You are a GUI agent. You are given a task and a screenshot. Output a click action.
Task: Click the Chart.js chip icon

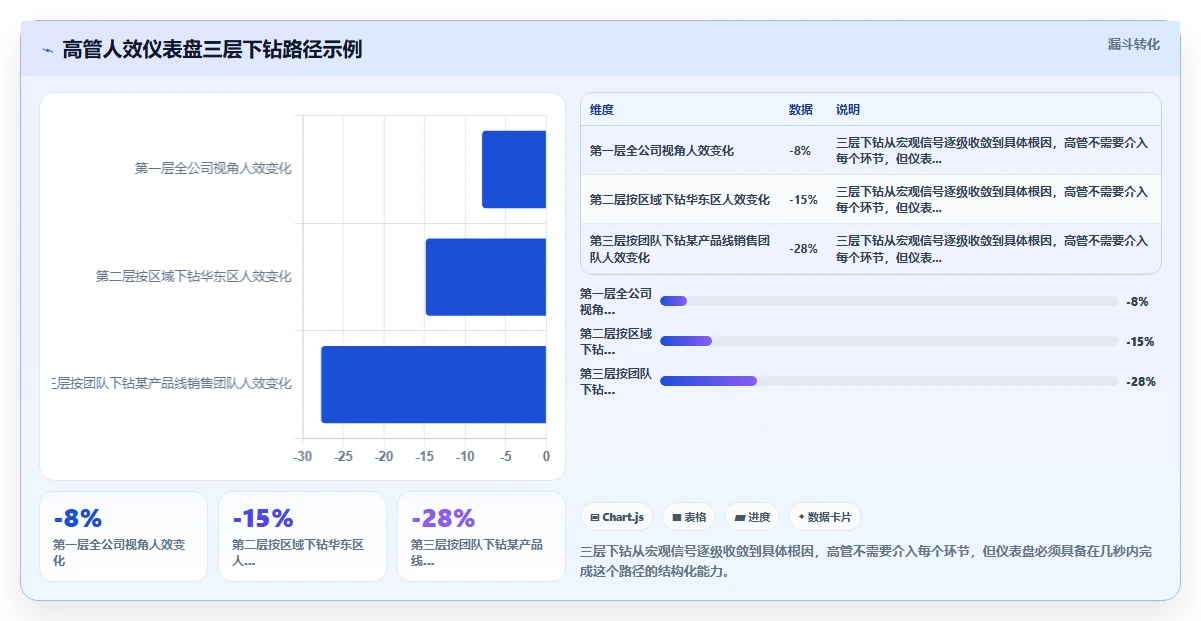point(595,517)
